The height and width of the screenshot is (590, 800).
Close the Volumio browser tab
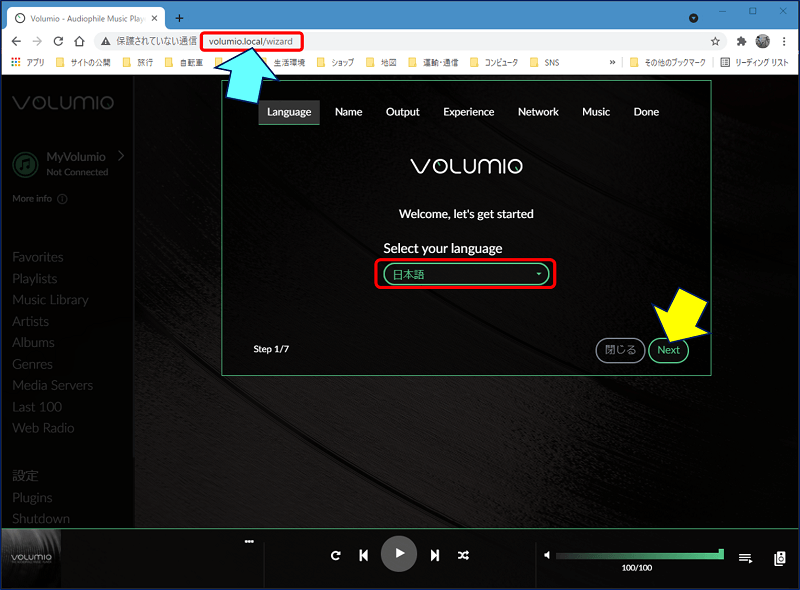coord(155,18)
